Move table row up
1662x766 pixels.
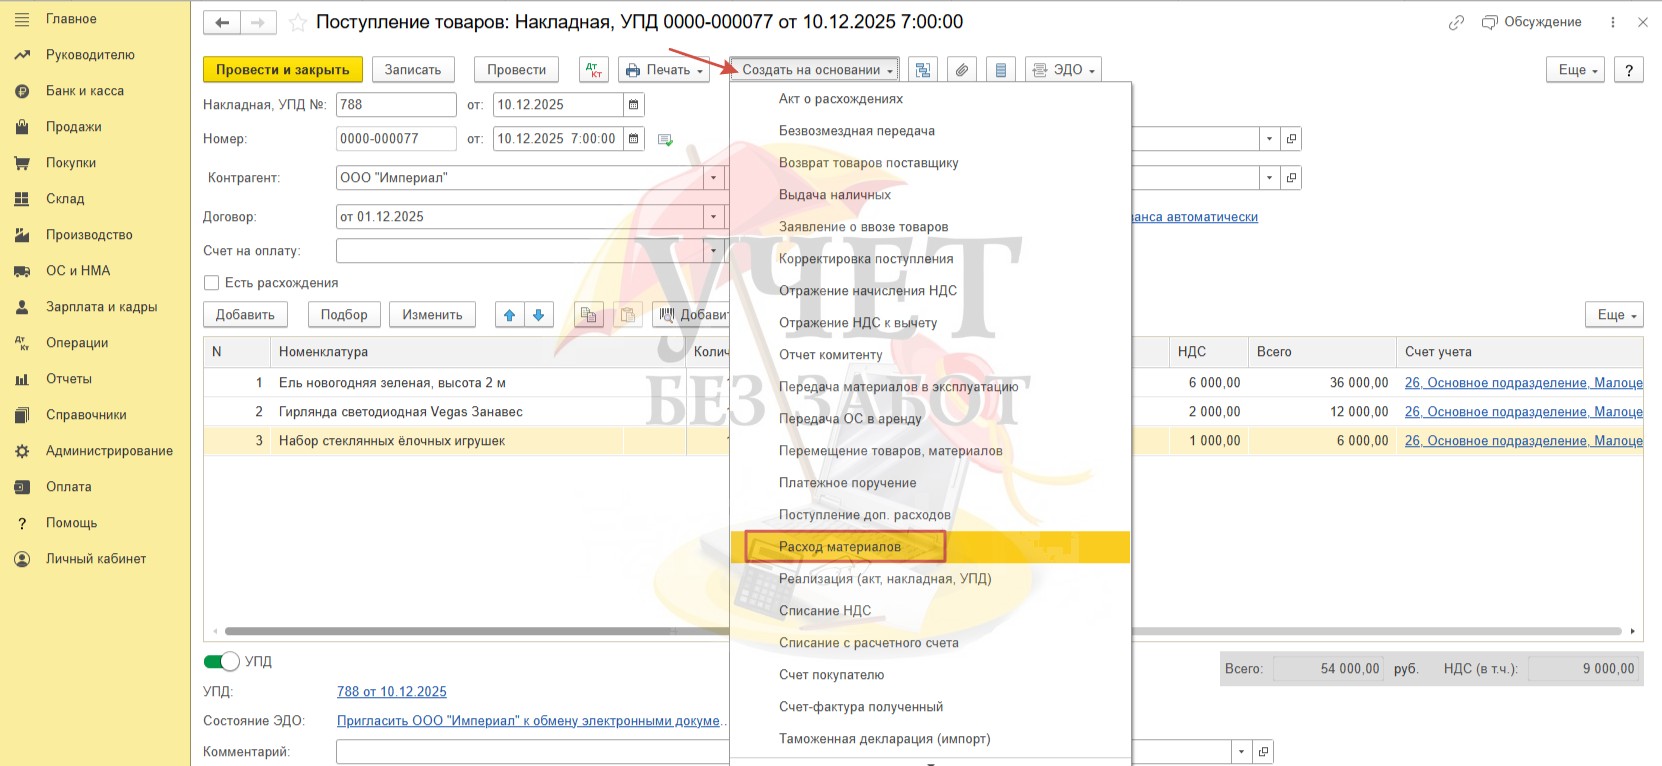(x=509, y=315)
